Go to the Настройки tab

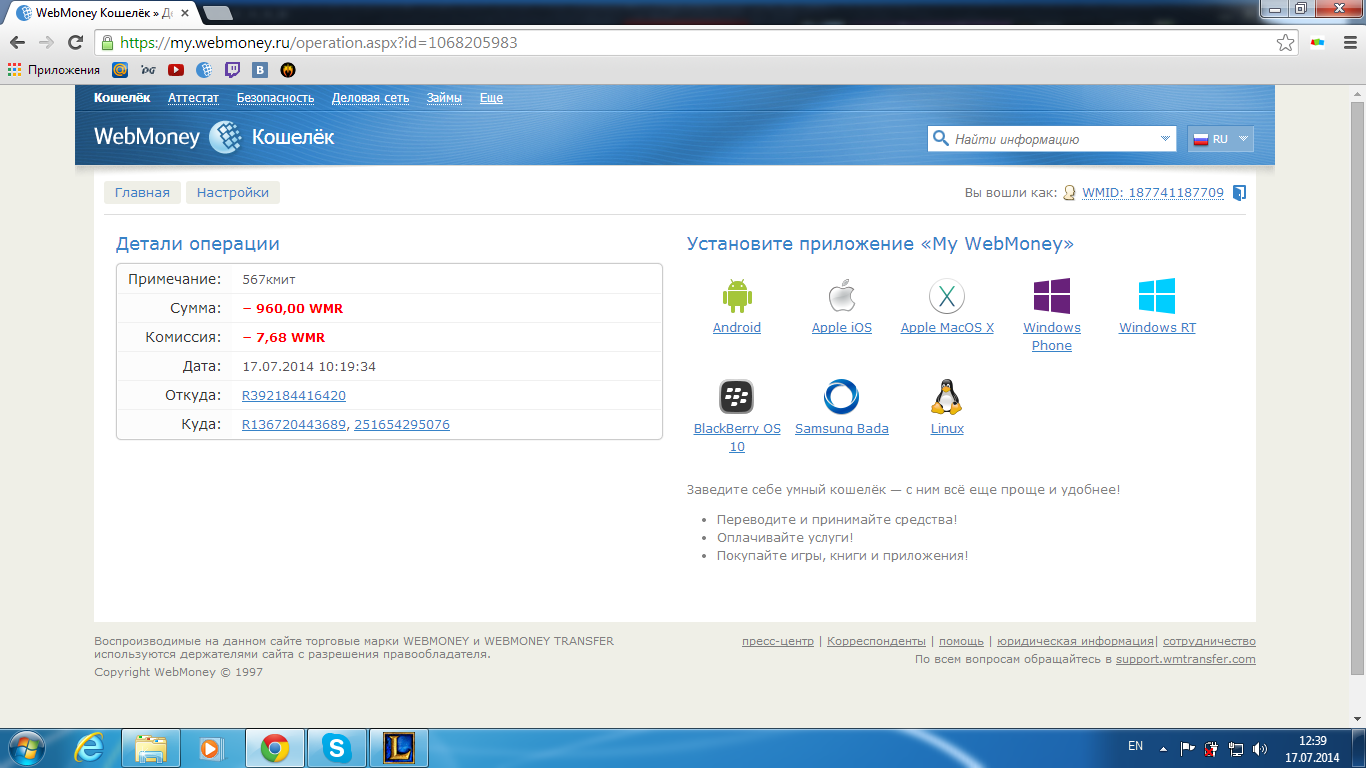[233, 193]
